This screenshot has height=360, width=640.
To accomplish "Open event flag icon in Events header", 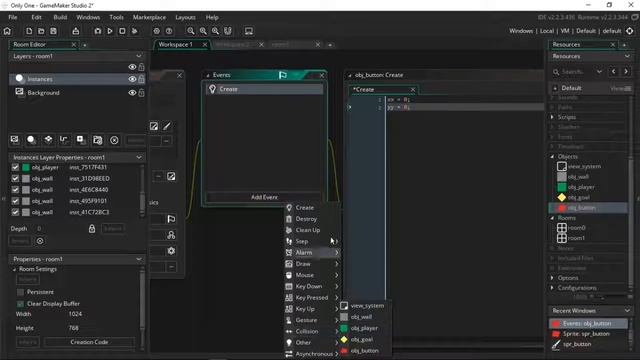I will click(282, 75).
